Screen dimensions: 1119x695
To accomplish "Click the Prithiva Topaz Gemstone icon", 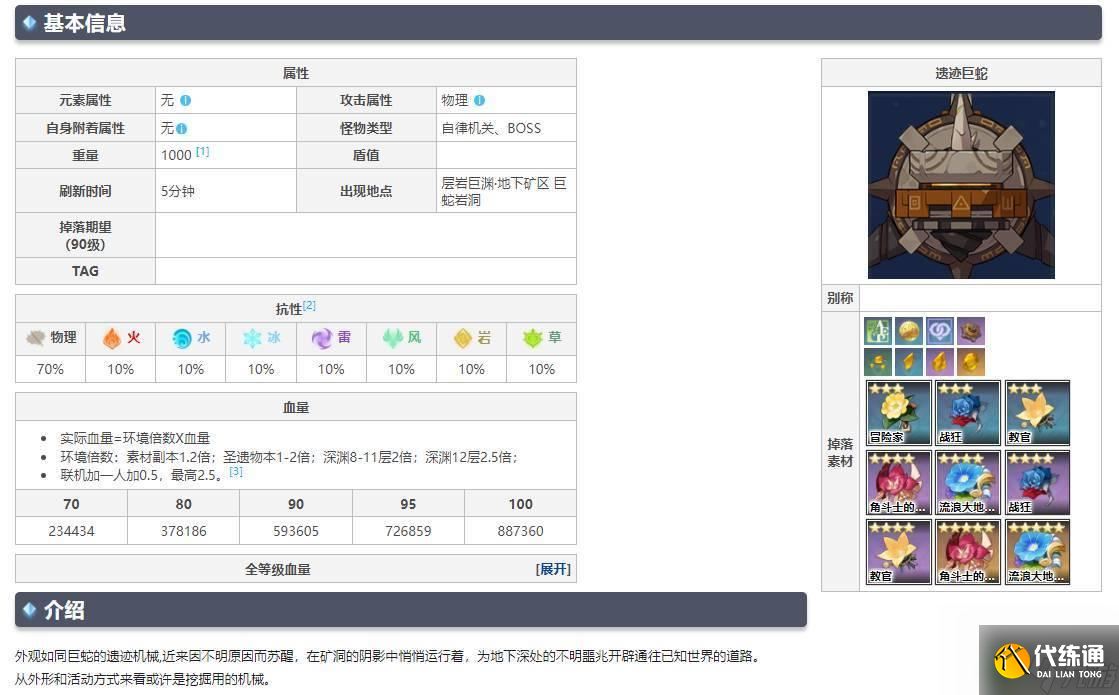I will (x=971, y=362).
